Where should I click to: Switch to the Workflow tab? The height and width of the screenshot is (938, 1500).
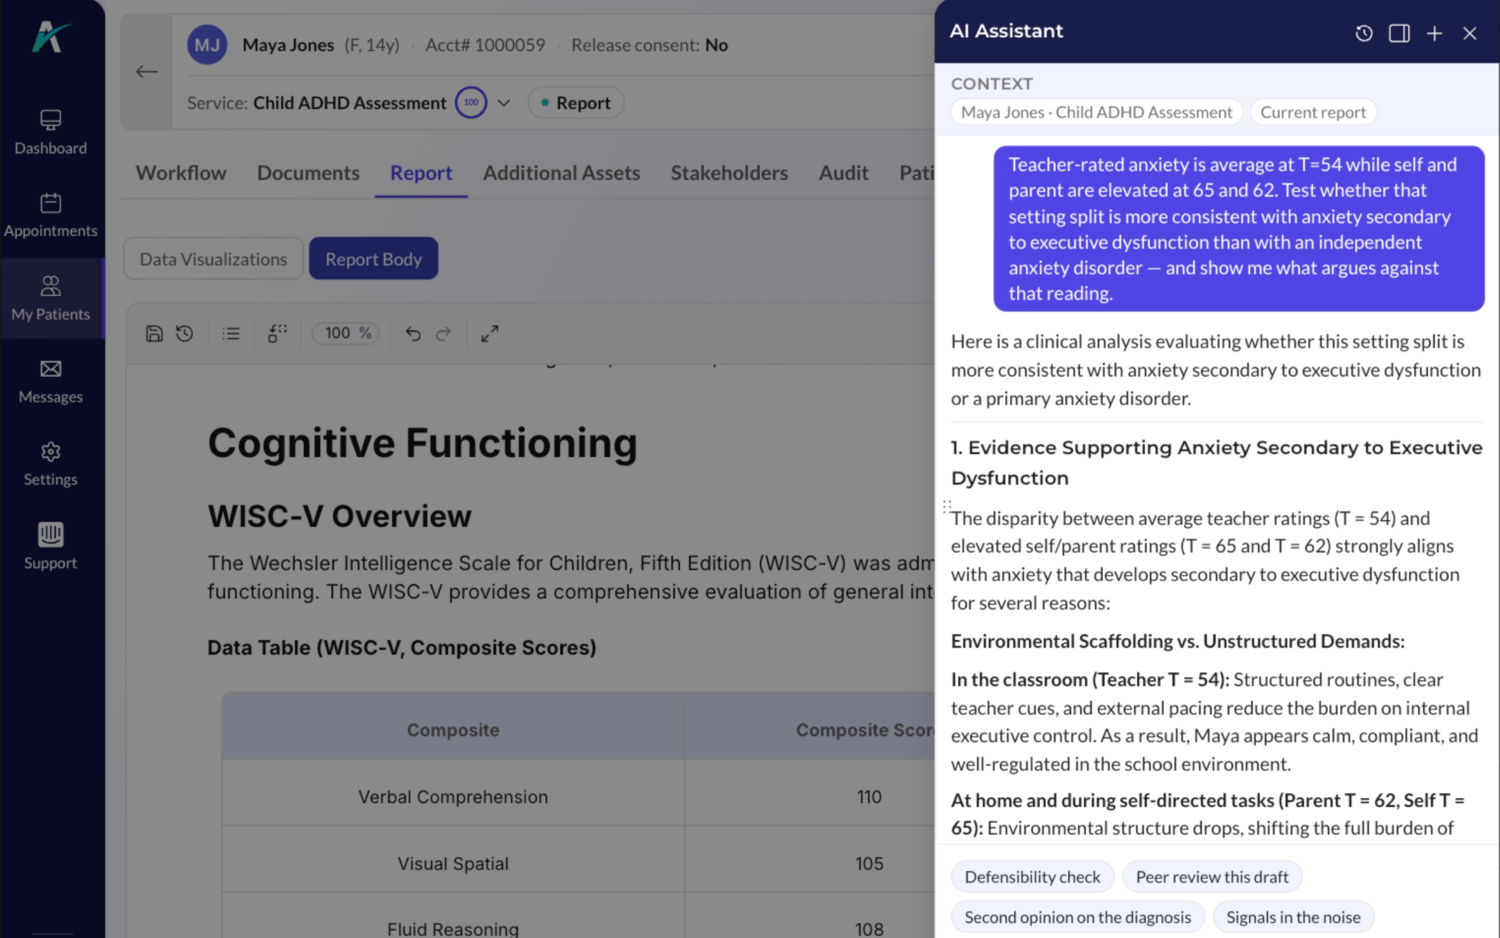click(181, 173)
